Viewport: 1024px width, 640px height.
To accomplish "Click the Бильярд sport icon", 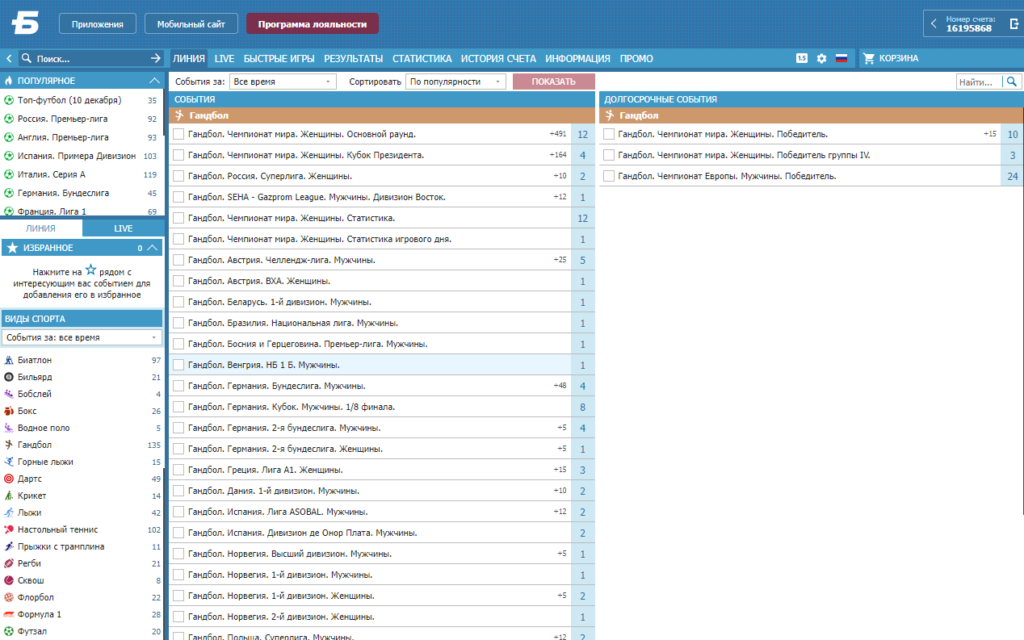I will (x=9, y=377).
